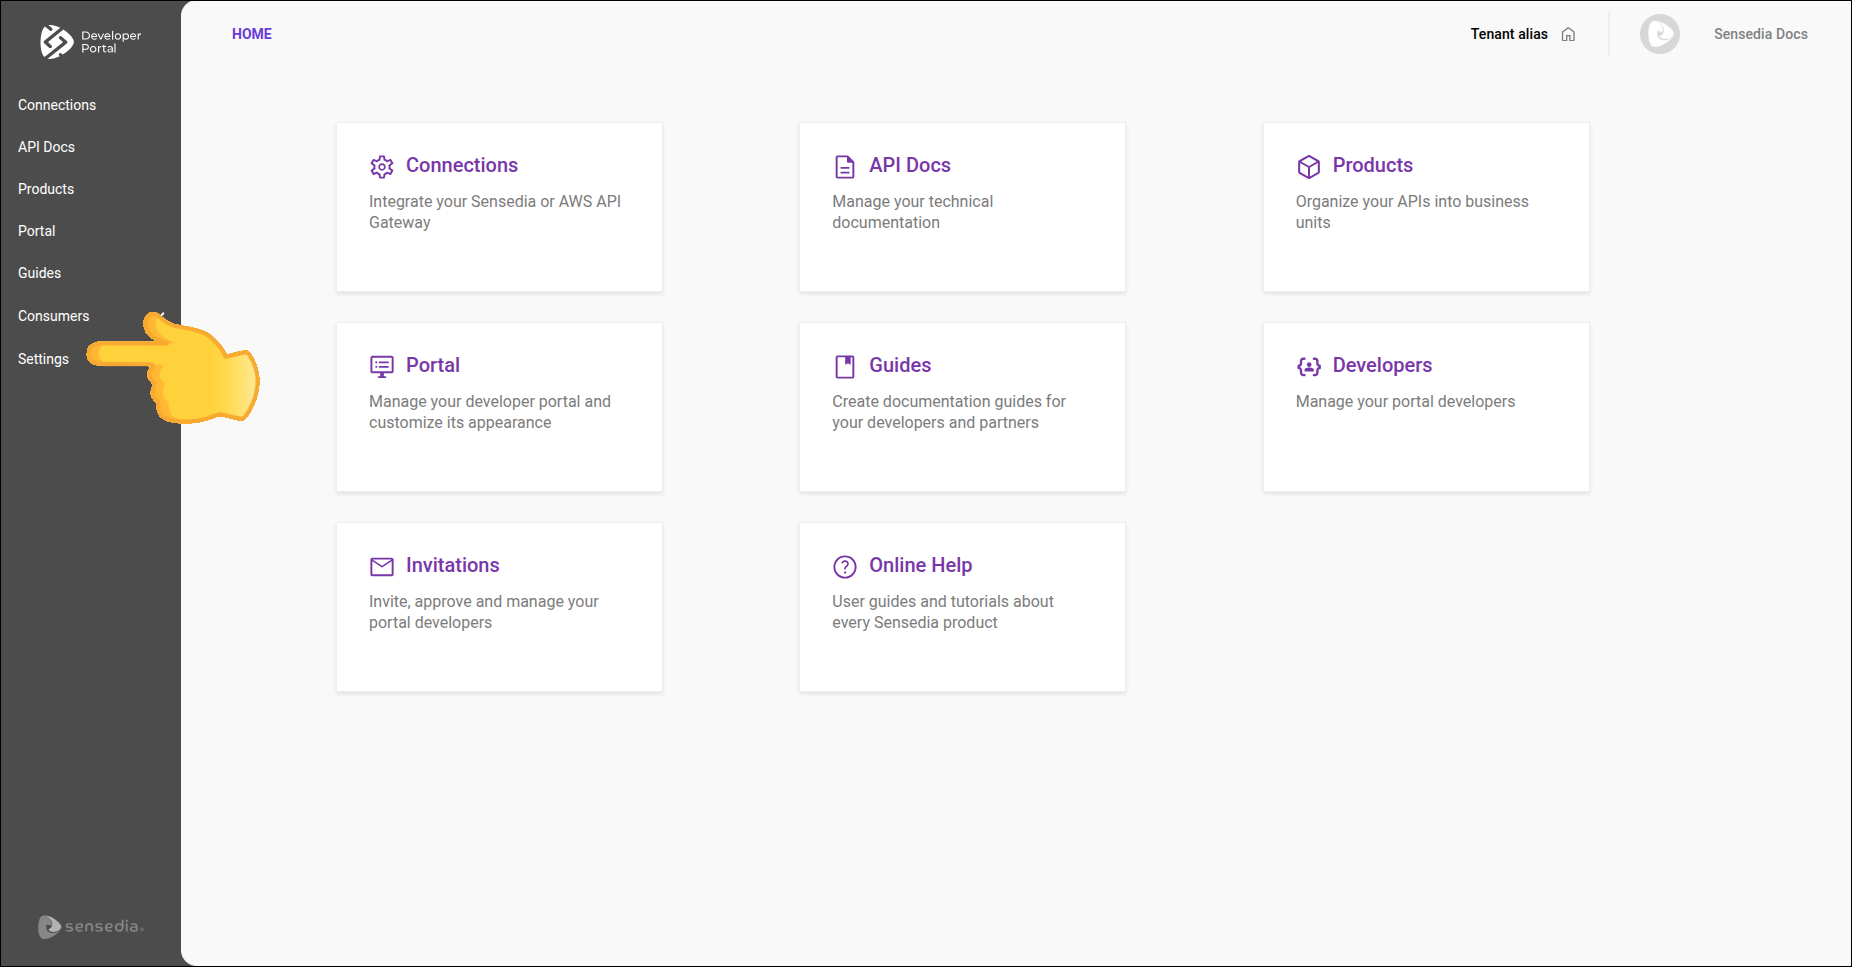Open the Invitations card title link

(x=452, y=565)
